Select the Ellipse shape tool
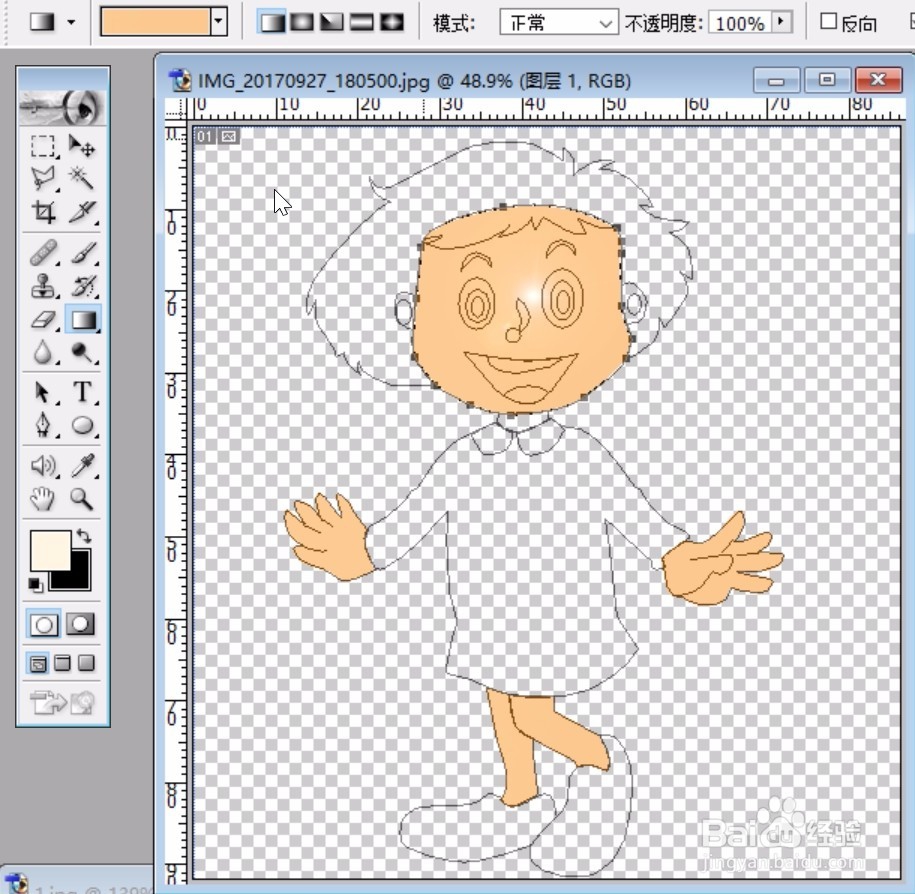The image size is (915, 894). click(82, 425)
